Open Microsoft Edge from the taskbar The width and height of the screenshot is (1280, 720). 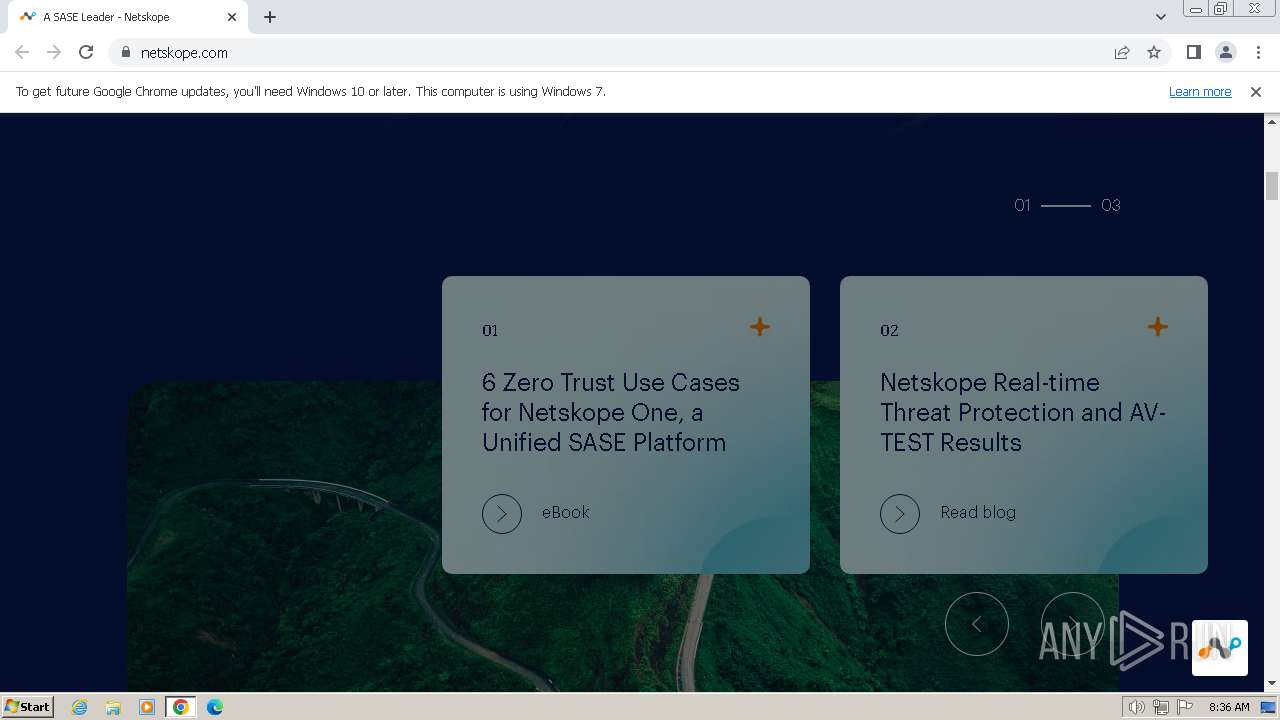pyautogui.click(x=215, y=707)
